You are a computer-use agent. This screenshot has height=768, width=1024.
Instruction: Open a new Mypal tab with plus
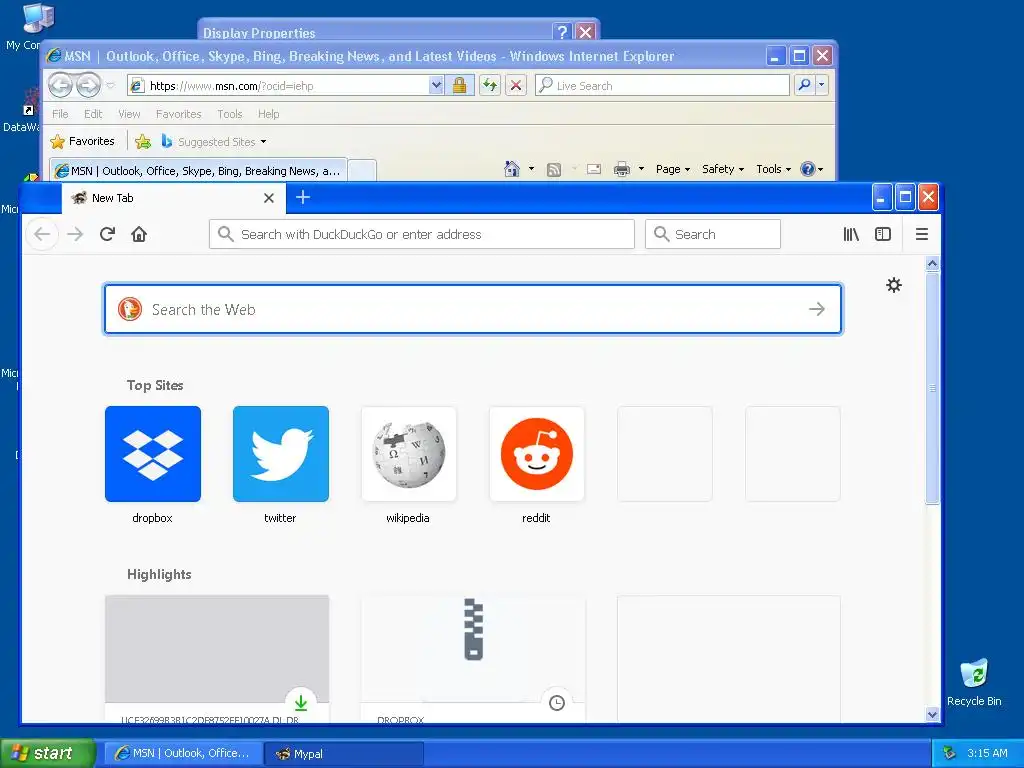point(303,197)
